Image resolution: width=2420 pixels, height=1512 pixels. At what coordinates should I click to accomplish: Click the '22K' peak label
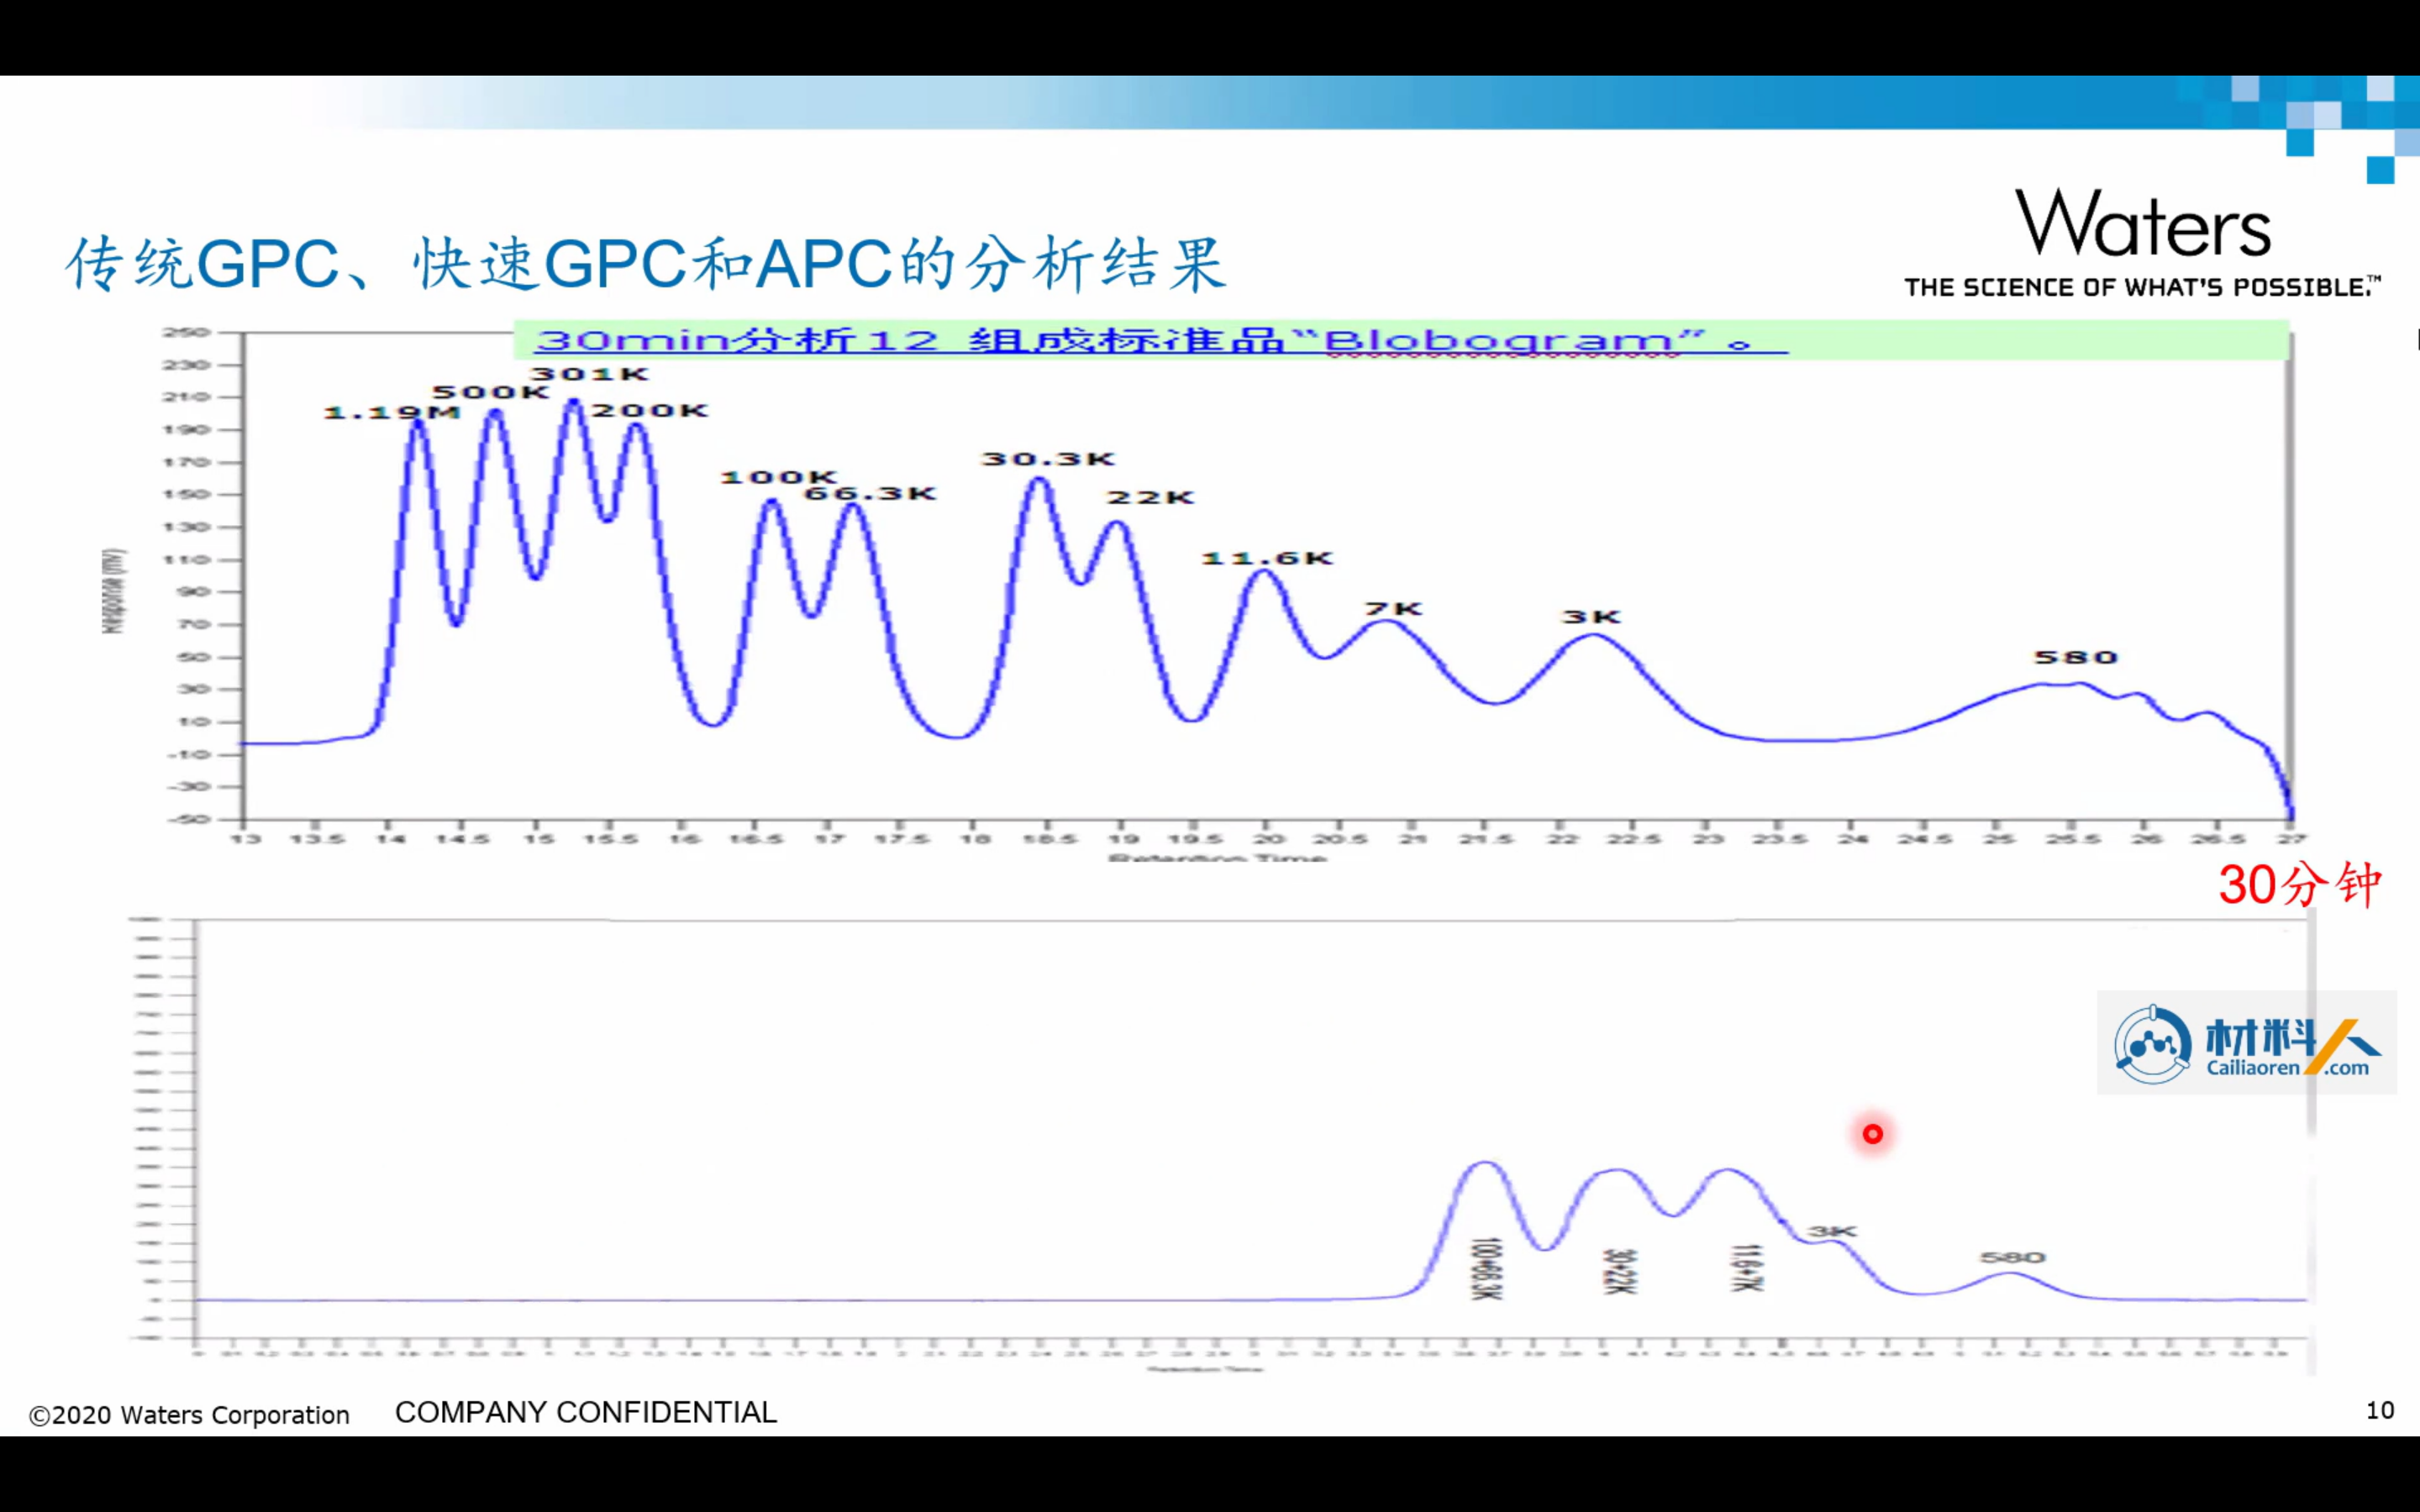click(1150, 497)
